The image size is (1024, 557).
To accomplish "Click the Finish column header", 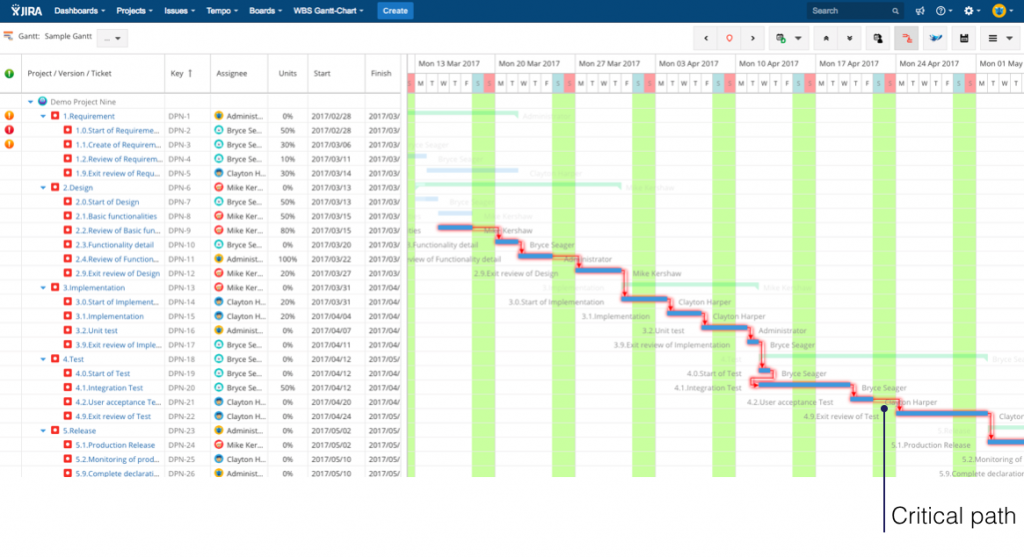I will pyautogui.click(x=381, y=73).
